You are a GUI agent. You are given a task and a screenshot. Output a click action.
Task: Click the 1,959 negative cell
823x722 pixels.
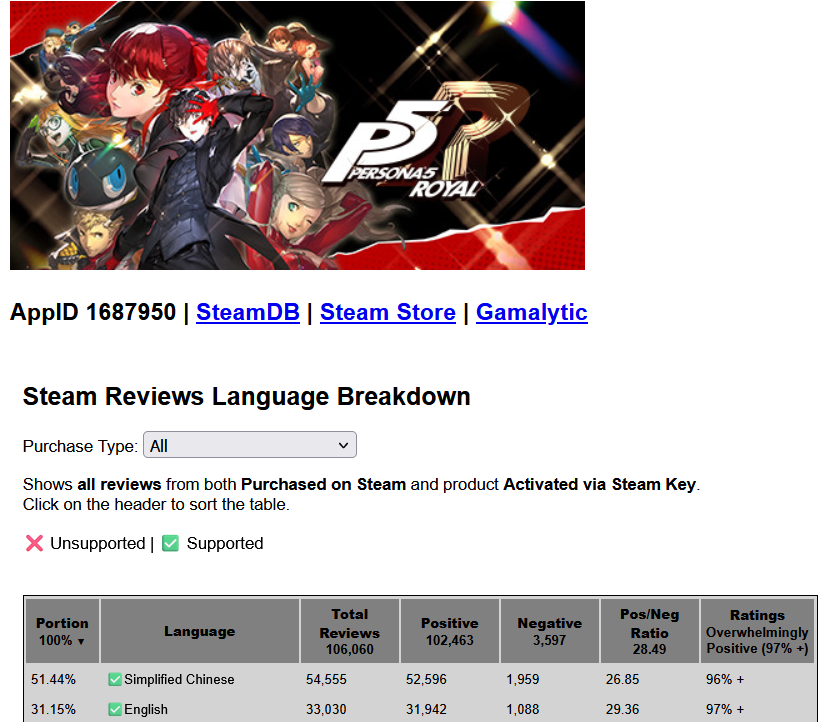[x=550, y=679]
